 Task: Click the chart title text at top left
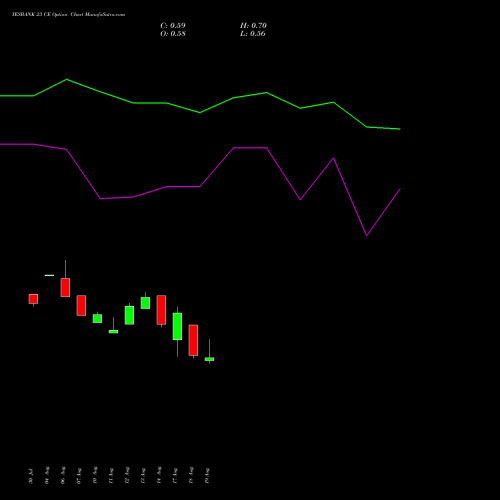[69, 15]
